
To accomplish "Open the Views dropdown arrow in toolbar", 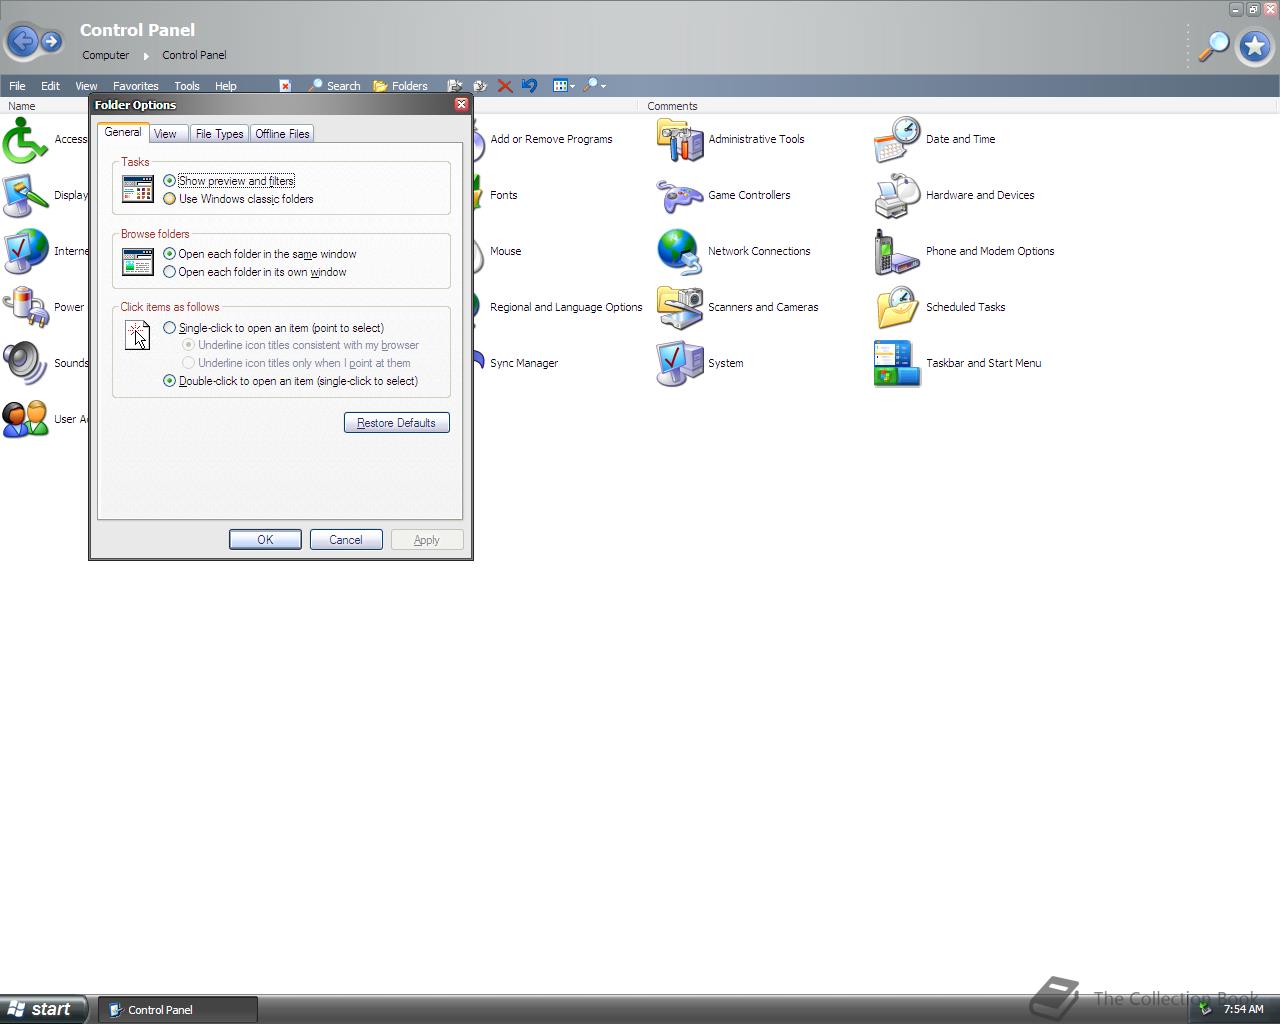I will click(572, 86).
